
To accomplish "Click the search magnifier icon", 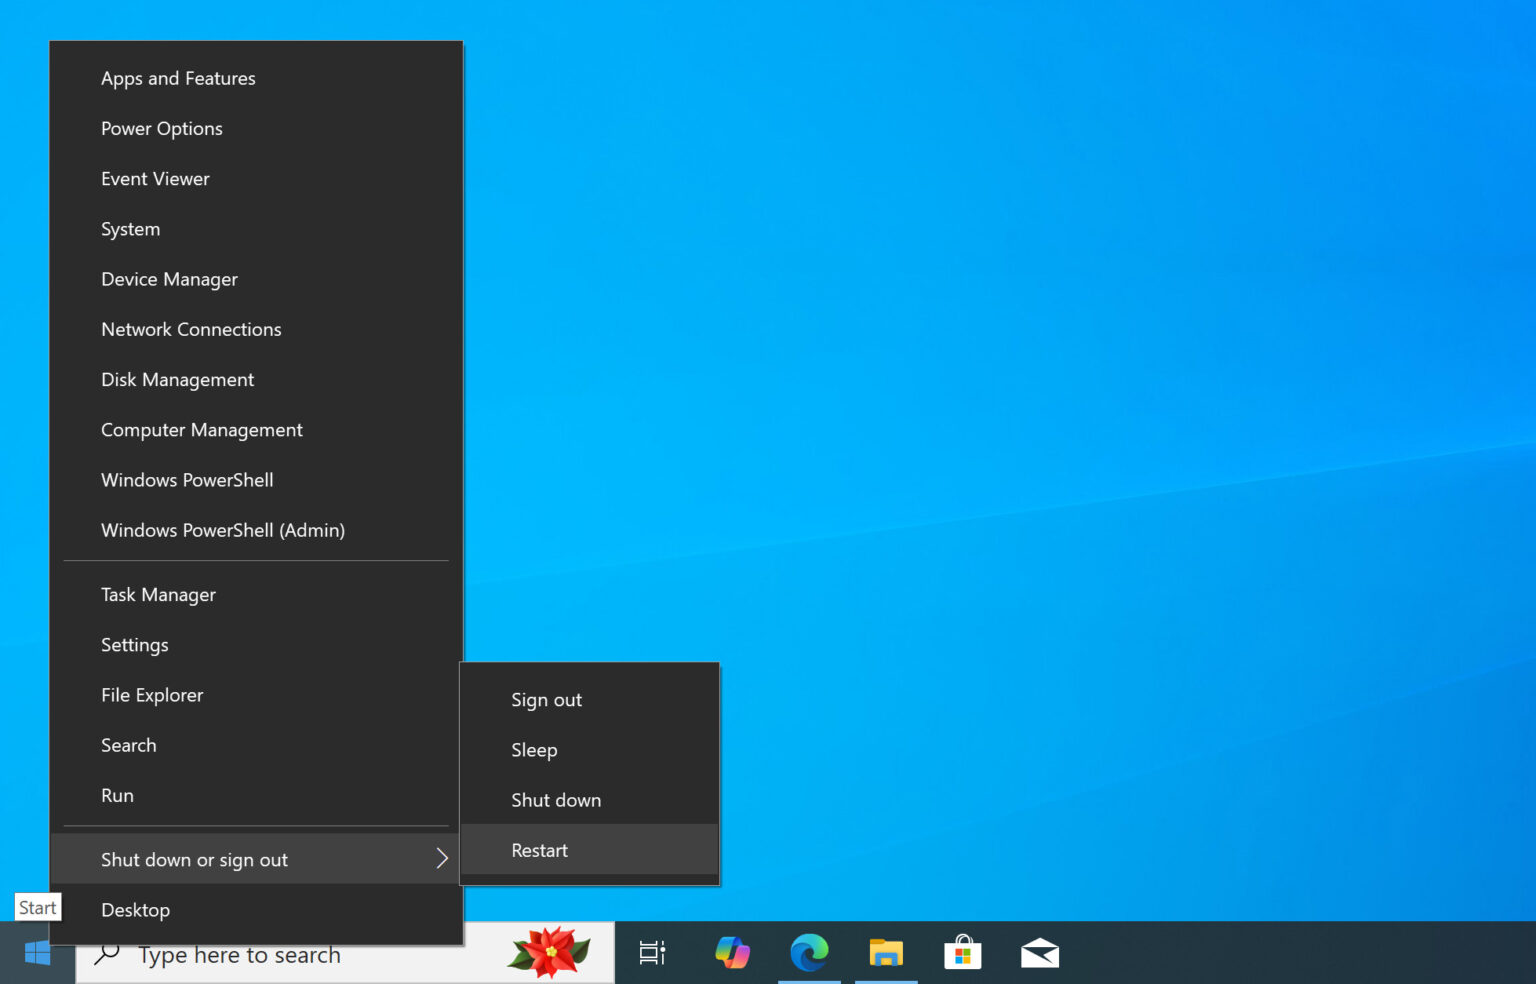I will (x=106, y=953).
